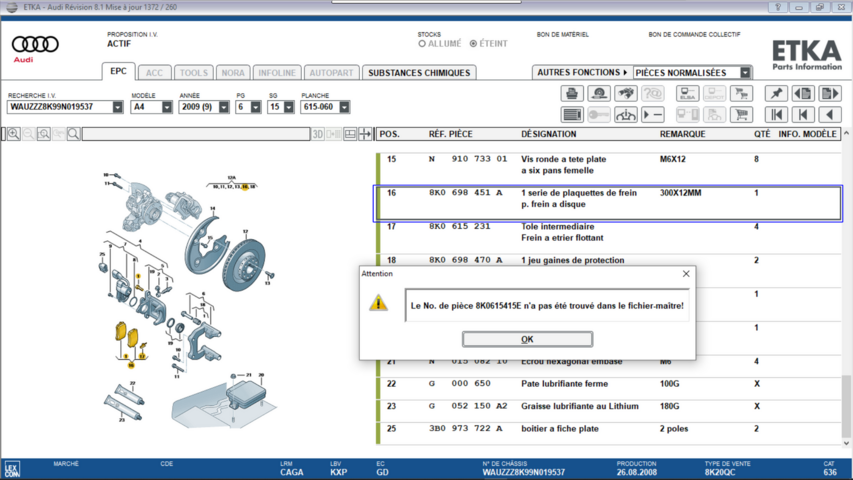Open the PG dropdown showing 6
This screenshot has height=480, width=853.
(x=256, y=107)
